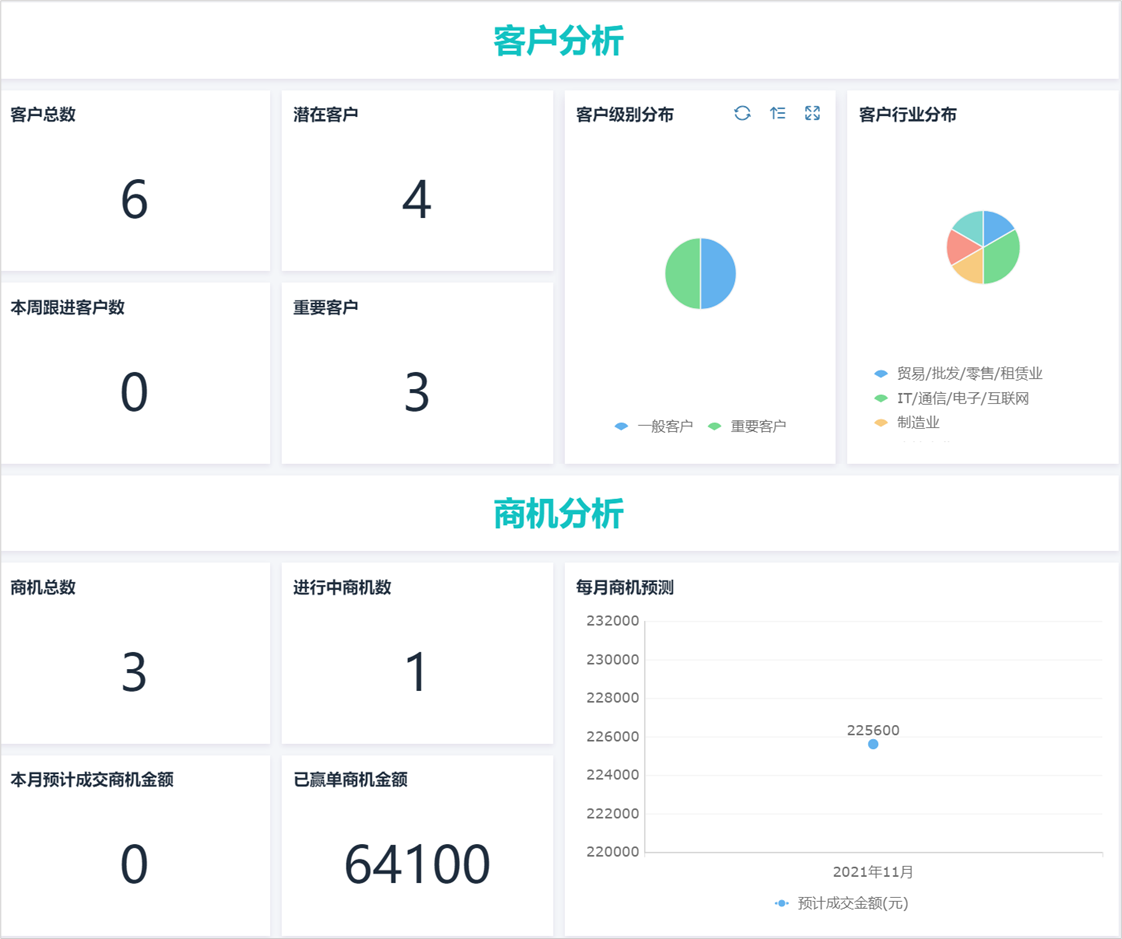Select the blue slice of the 客户级别分布 pie
Screen dimensions: 1122x939
[x=718, y=271]
